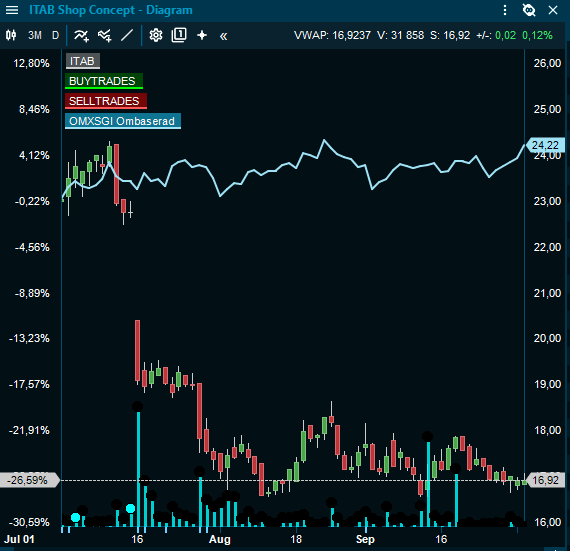Click the ITAB Shop Concept - Diagram title
Viewport: 570px width, 551px height.
click(x=111, y=10)
